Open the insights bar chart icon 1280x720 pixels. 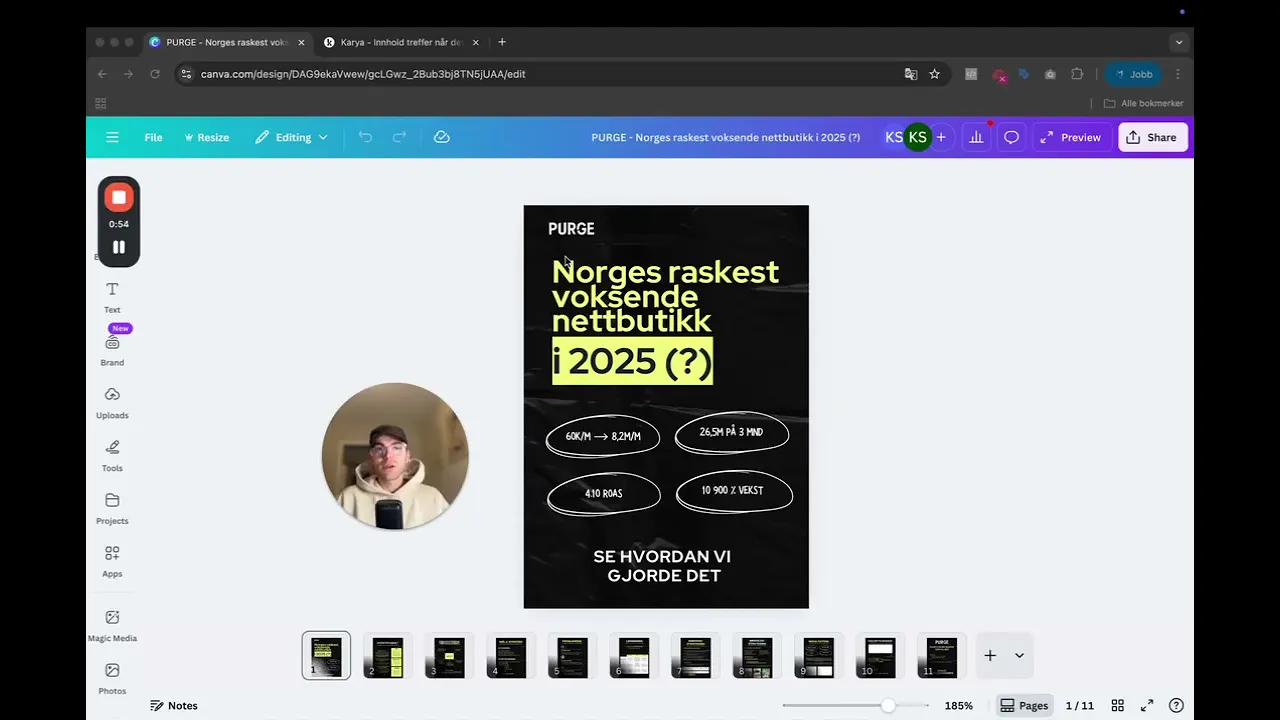click(x=976, y=137)
